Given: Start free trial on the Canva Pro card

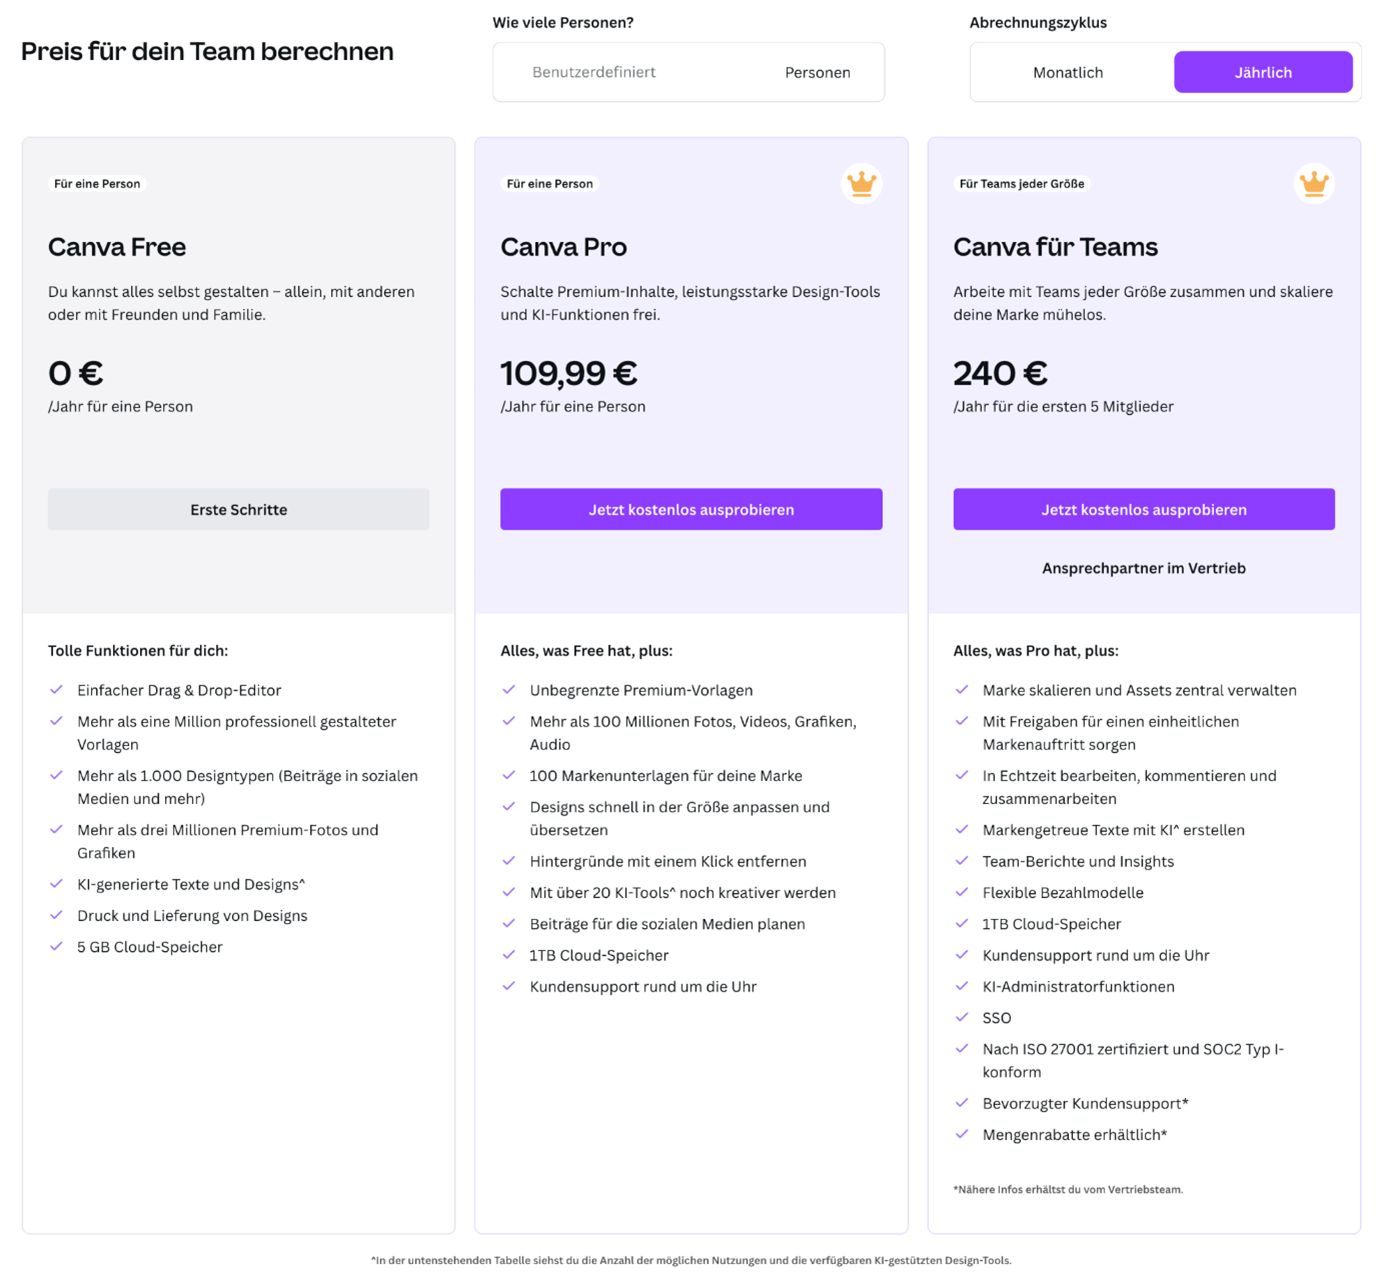Looking at the screenshot, I should (691, 509).
